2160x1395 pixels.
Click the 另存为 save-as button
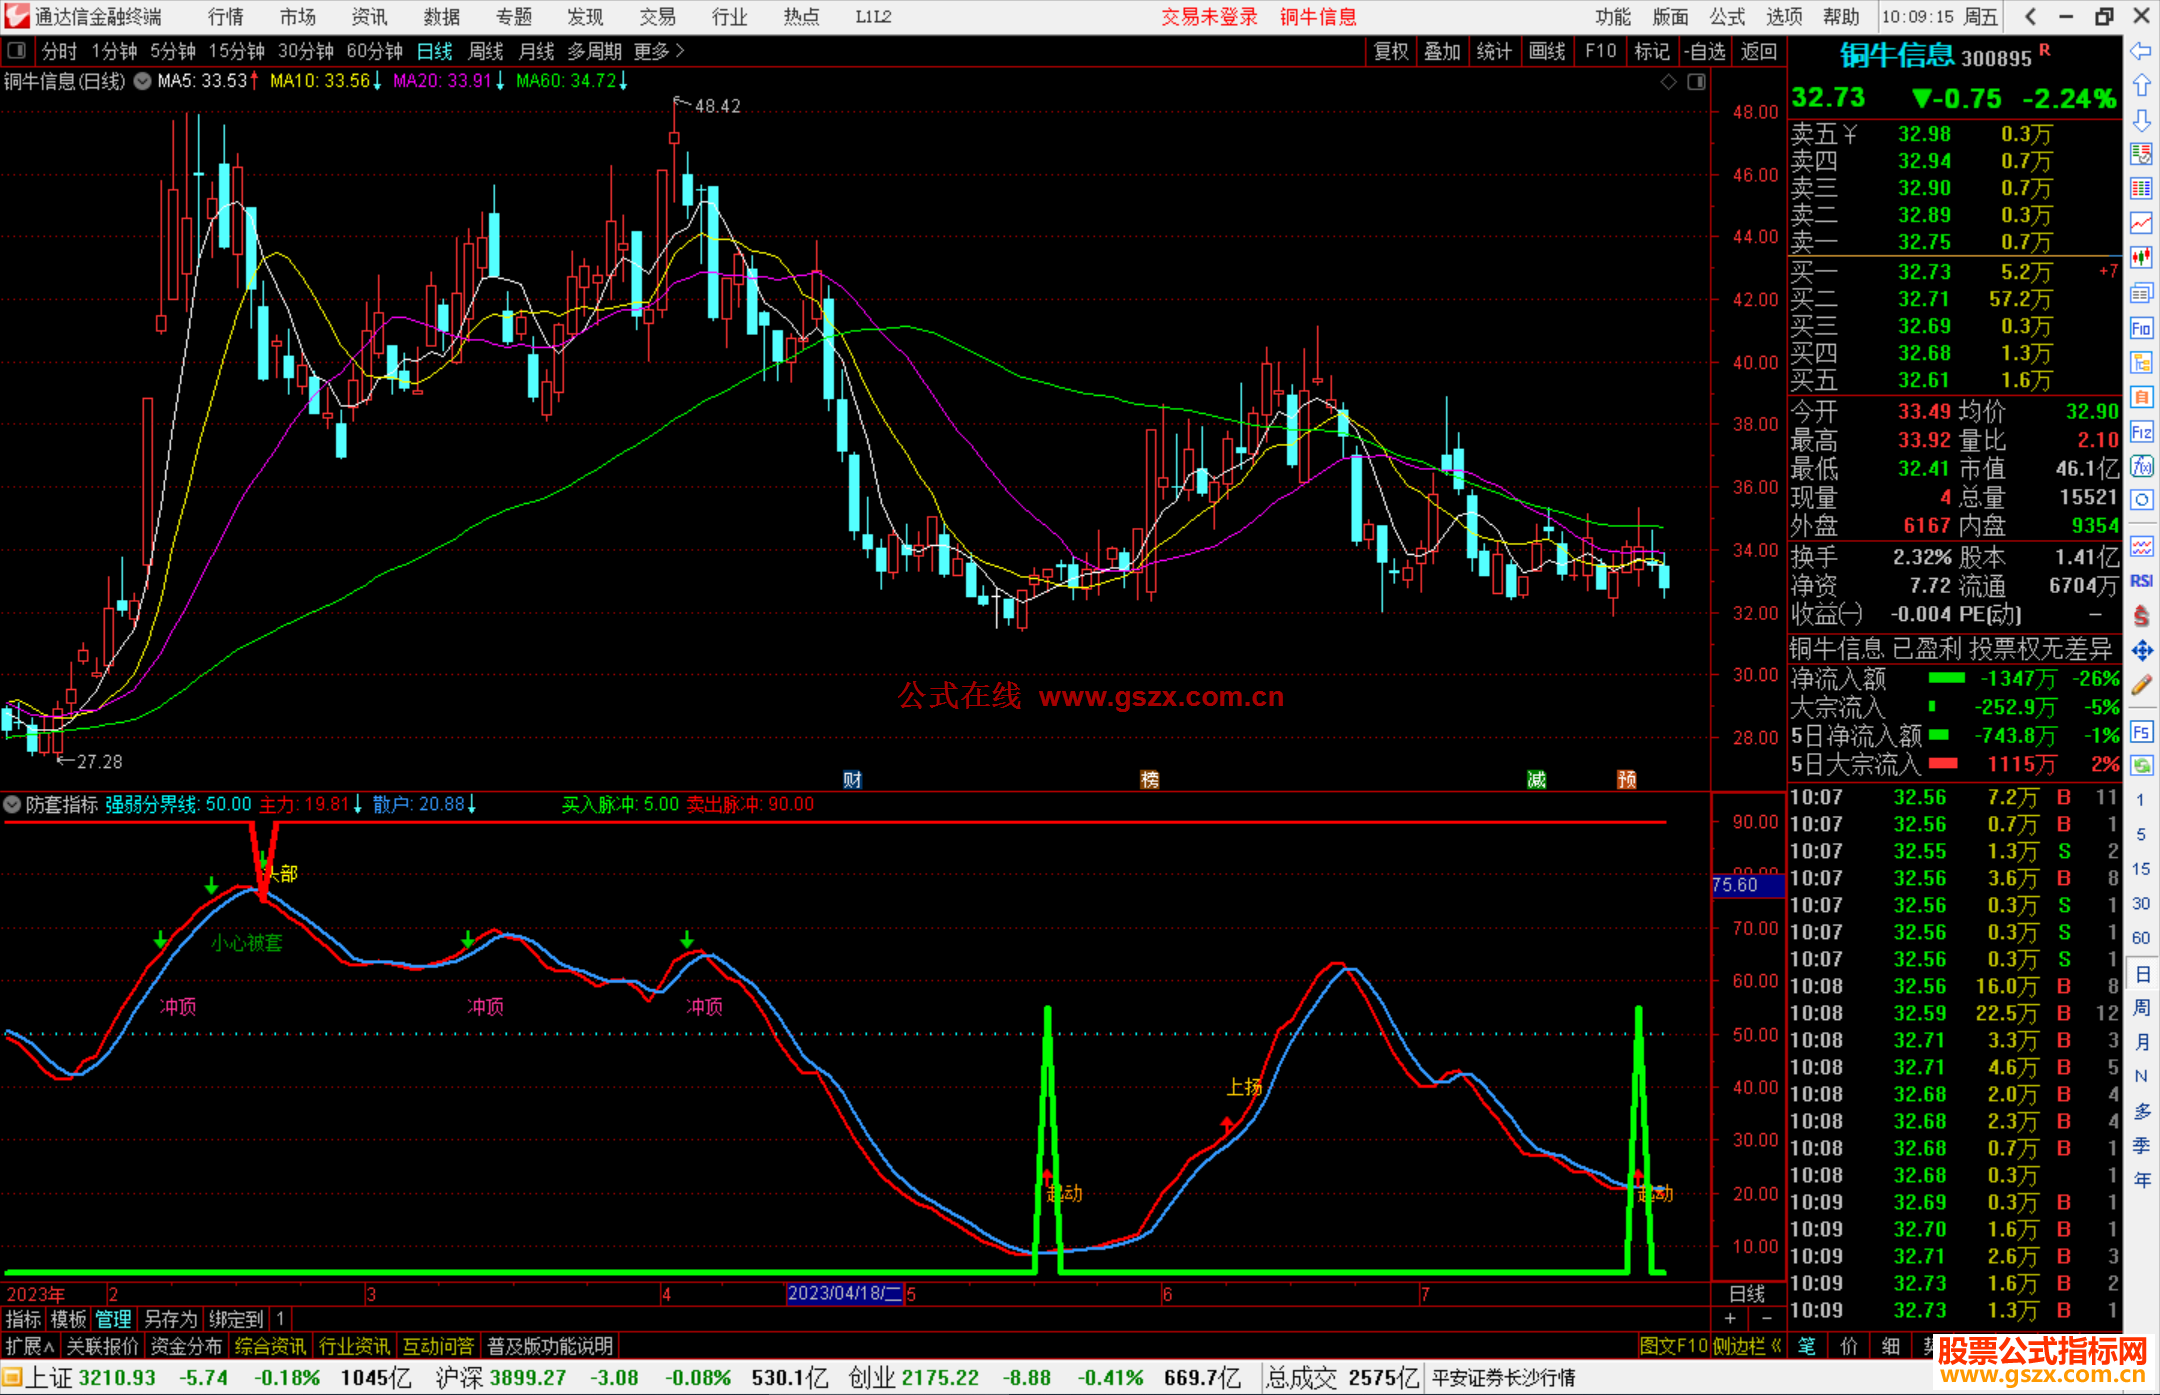tap(170, 1319)
